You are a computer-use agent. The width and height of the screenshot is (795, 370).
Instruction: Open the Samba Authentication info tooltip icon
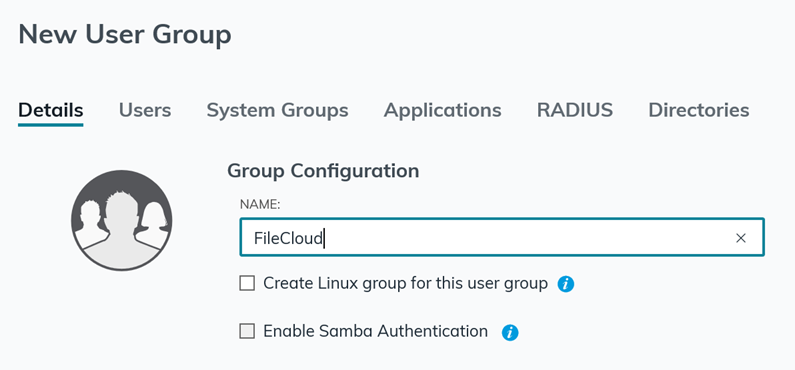pos(510,332)
